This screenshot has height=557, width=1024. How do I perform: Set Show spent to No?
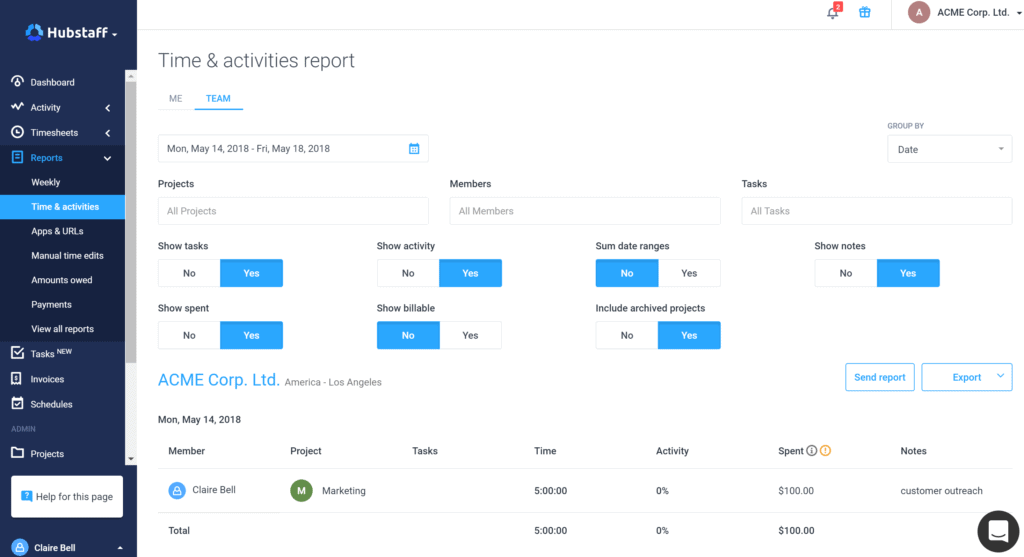tap(189, 335)
